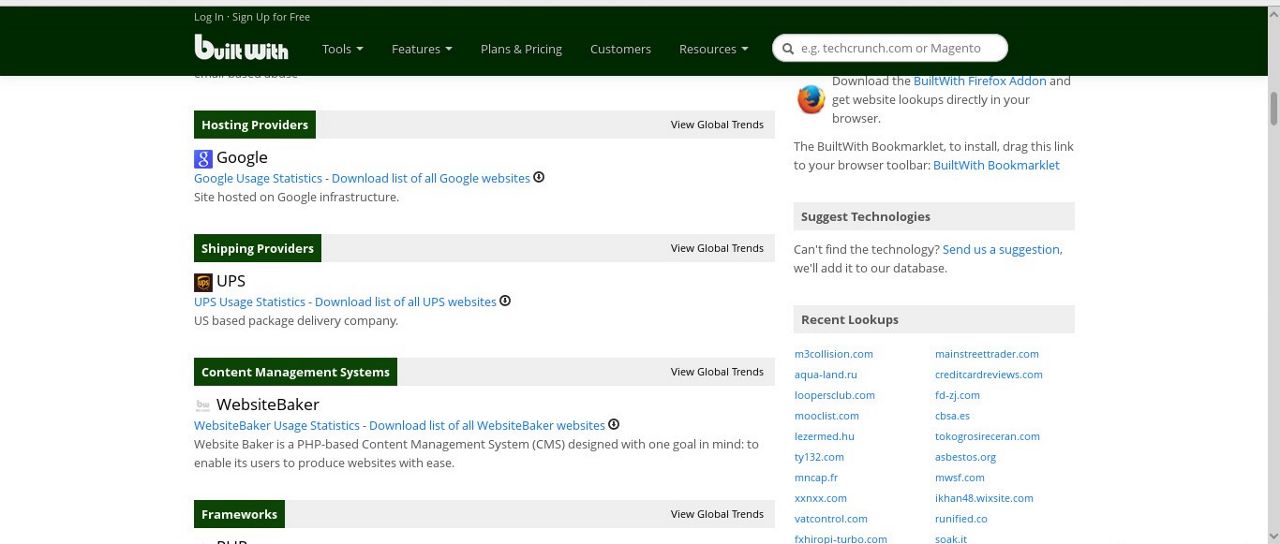The height and width of the screenshot is (544, 1280).
Task: Open recent lookup creditcardreviews.com
Action: pos(989,375)
